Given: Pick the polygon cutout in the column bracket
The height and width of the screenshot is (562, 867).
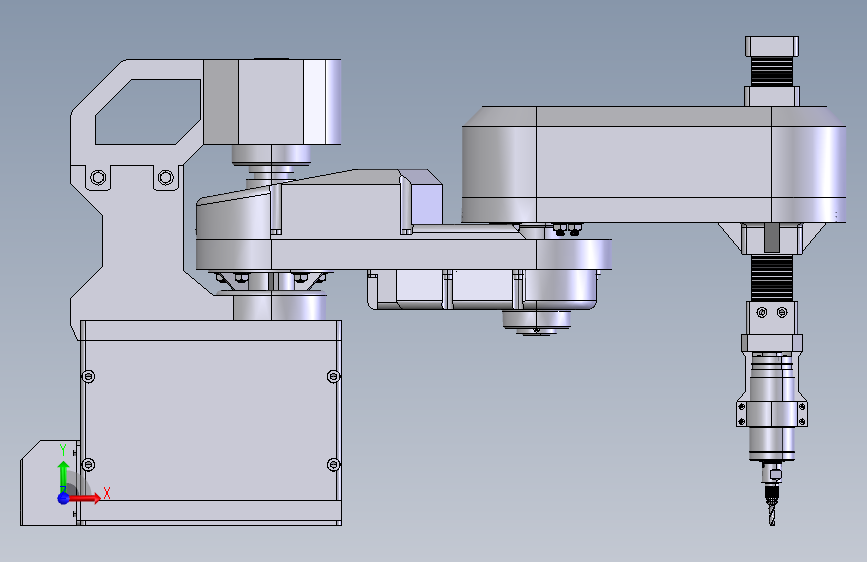Looking at the screenshot, I should point(148,112).
